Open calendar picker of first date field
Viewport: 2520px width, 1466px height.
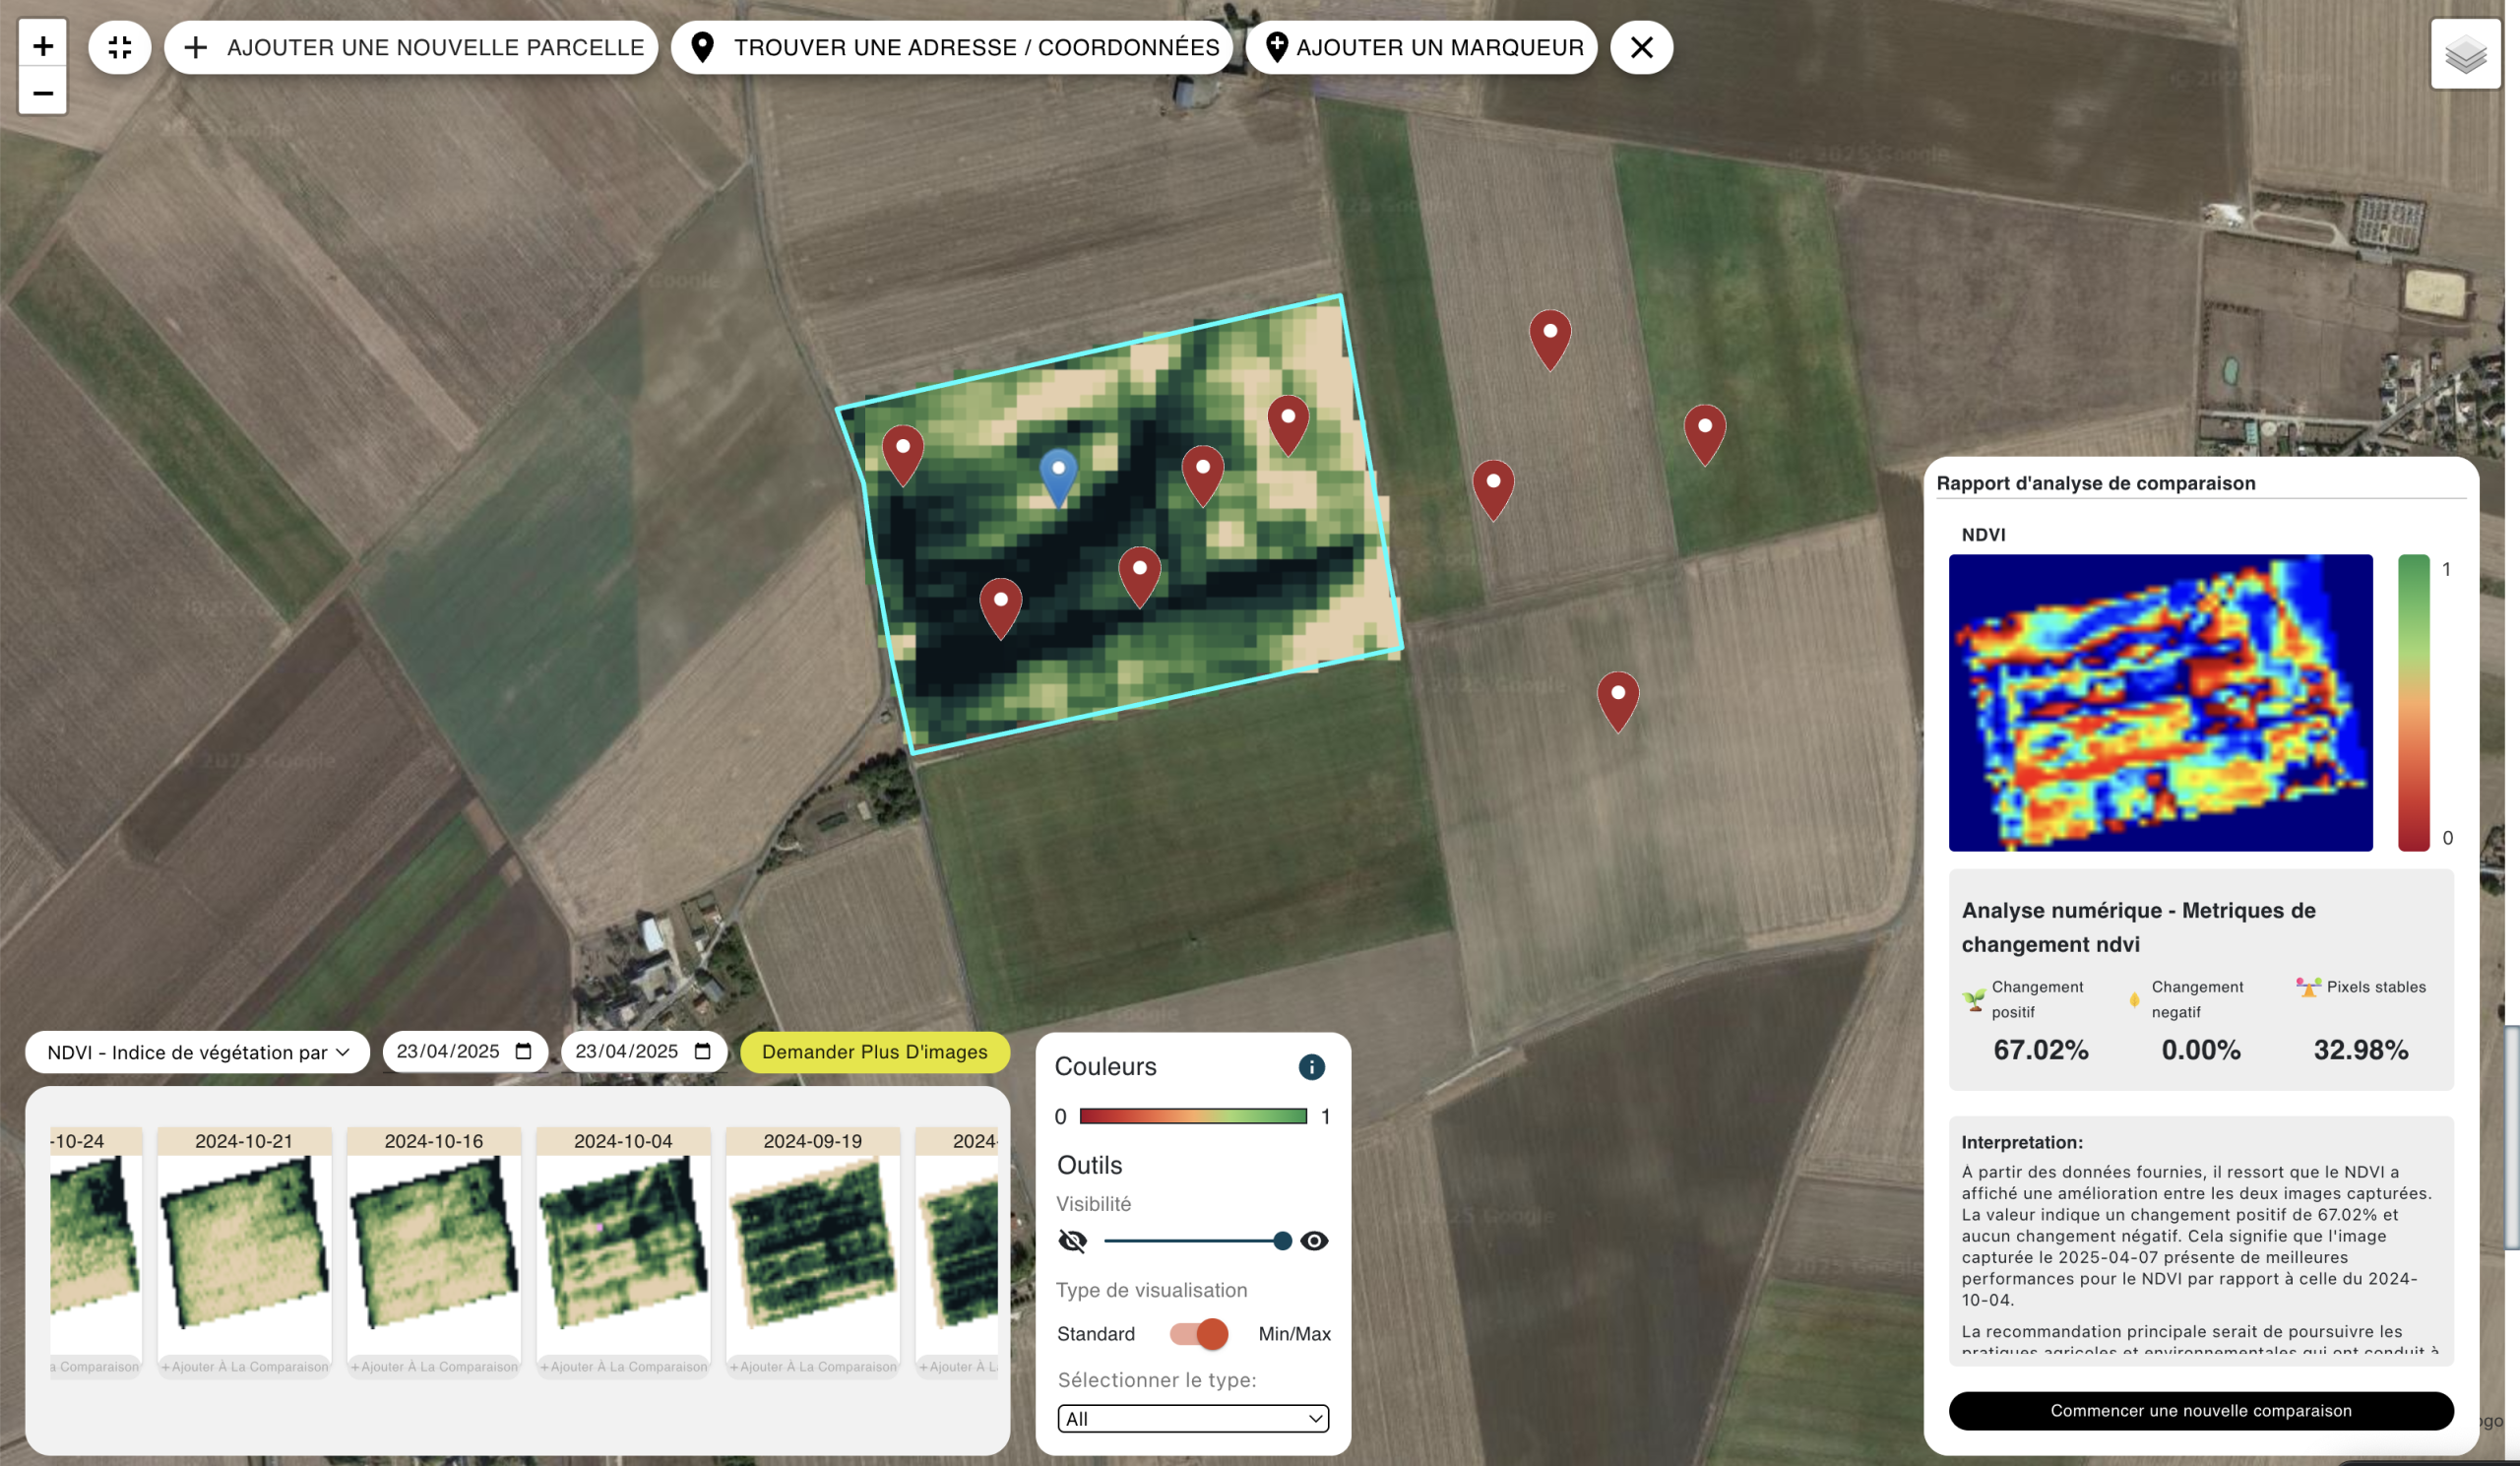[x=523, y=1051]
